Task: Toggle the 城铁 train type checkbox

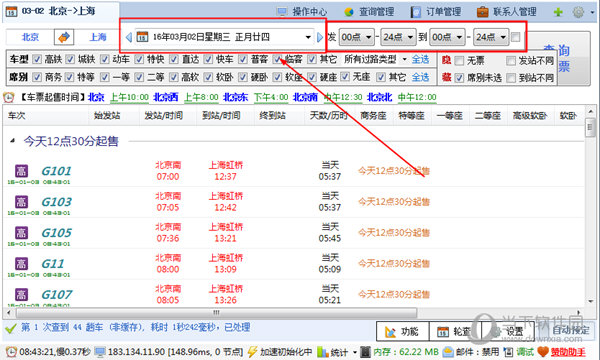Action: point(70,59)
